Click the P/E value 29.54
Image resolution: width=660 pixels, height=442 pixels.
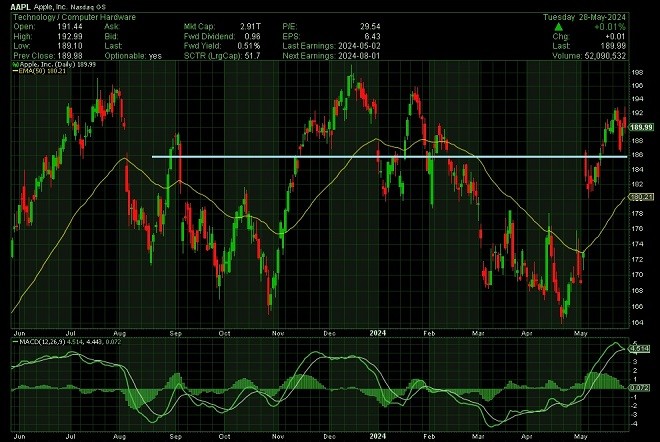pyautogui.click(x=370, y=27)
